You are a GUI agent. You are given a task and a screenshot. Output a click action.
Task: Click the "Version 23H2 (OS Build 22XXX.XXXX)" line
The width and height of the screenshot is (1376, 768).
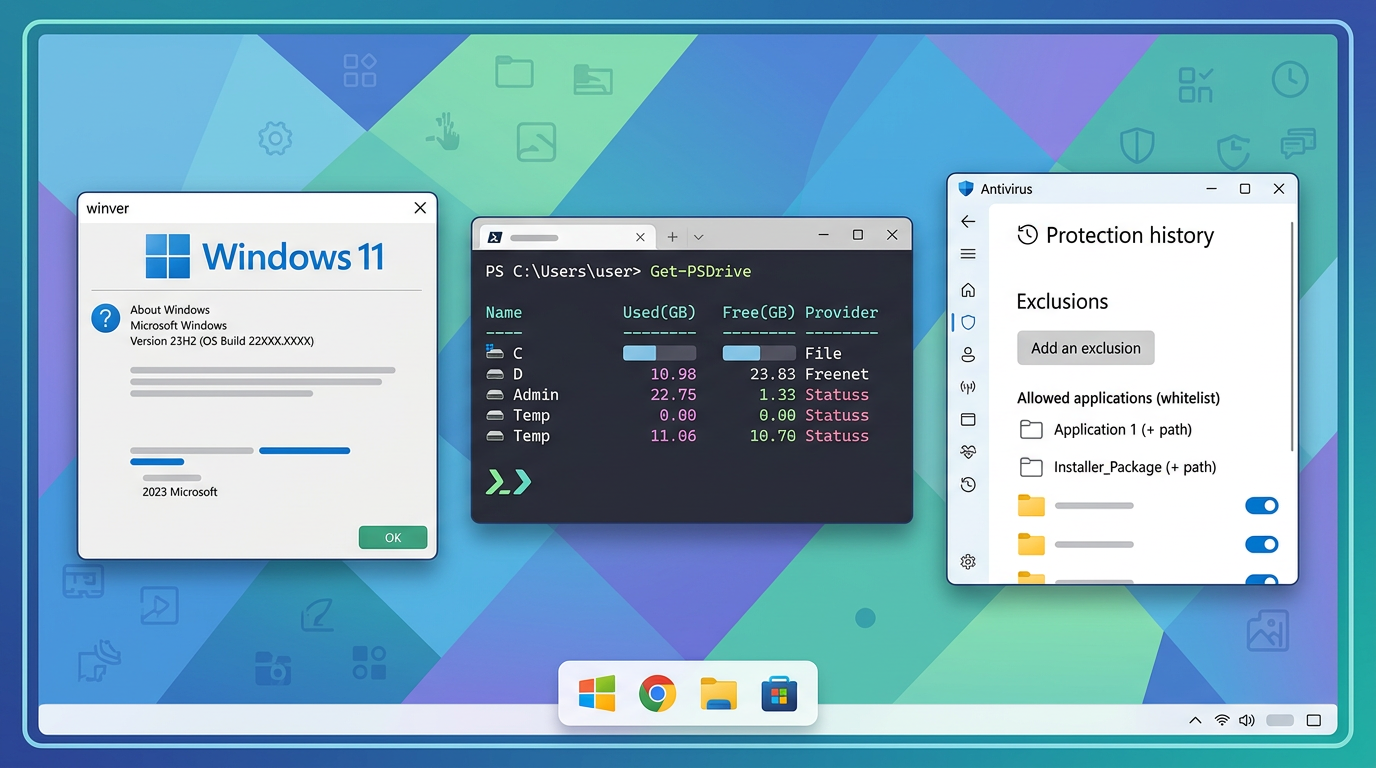tap(222, 341)
